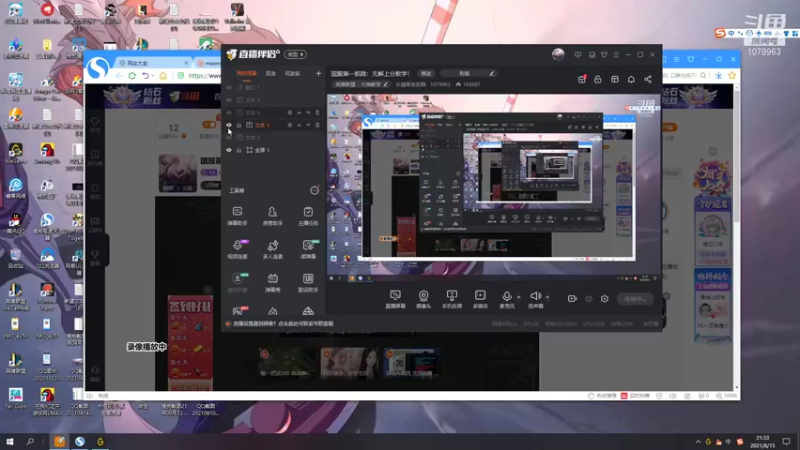This screenshot has height=450, width=800.
Task: Click the share icon
Action: 648,79
